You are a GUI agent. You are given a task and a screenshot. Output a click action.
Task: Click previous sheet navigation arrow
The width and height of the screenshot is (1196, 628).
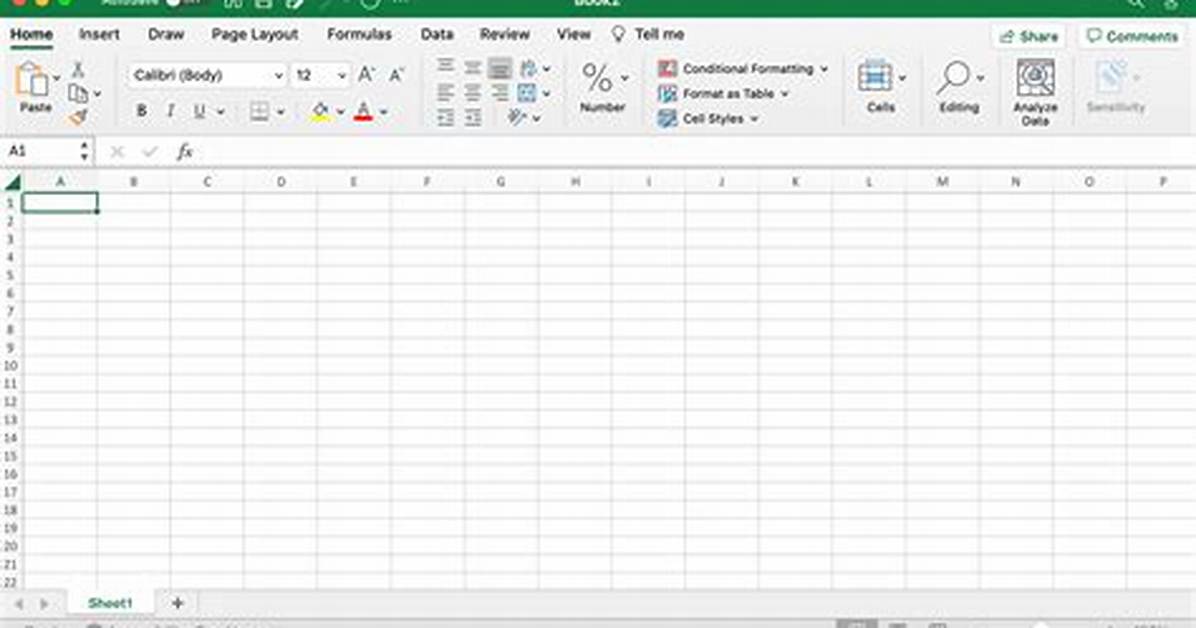point(18,604)
